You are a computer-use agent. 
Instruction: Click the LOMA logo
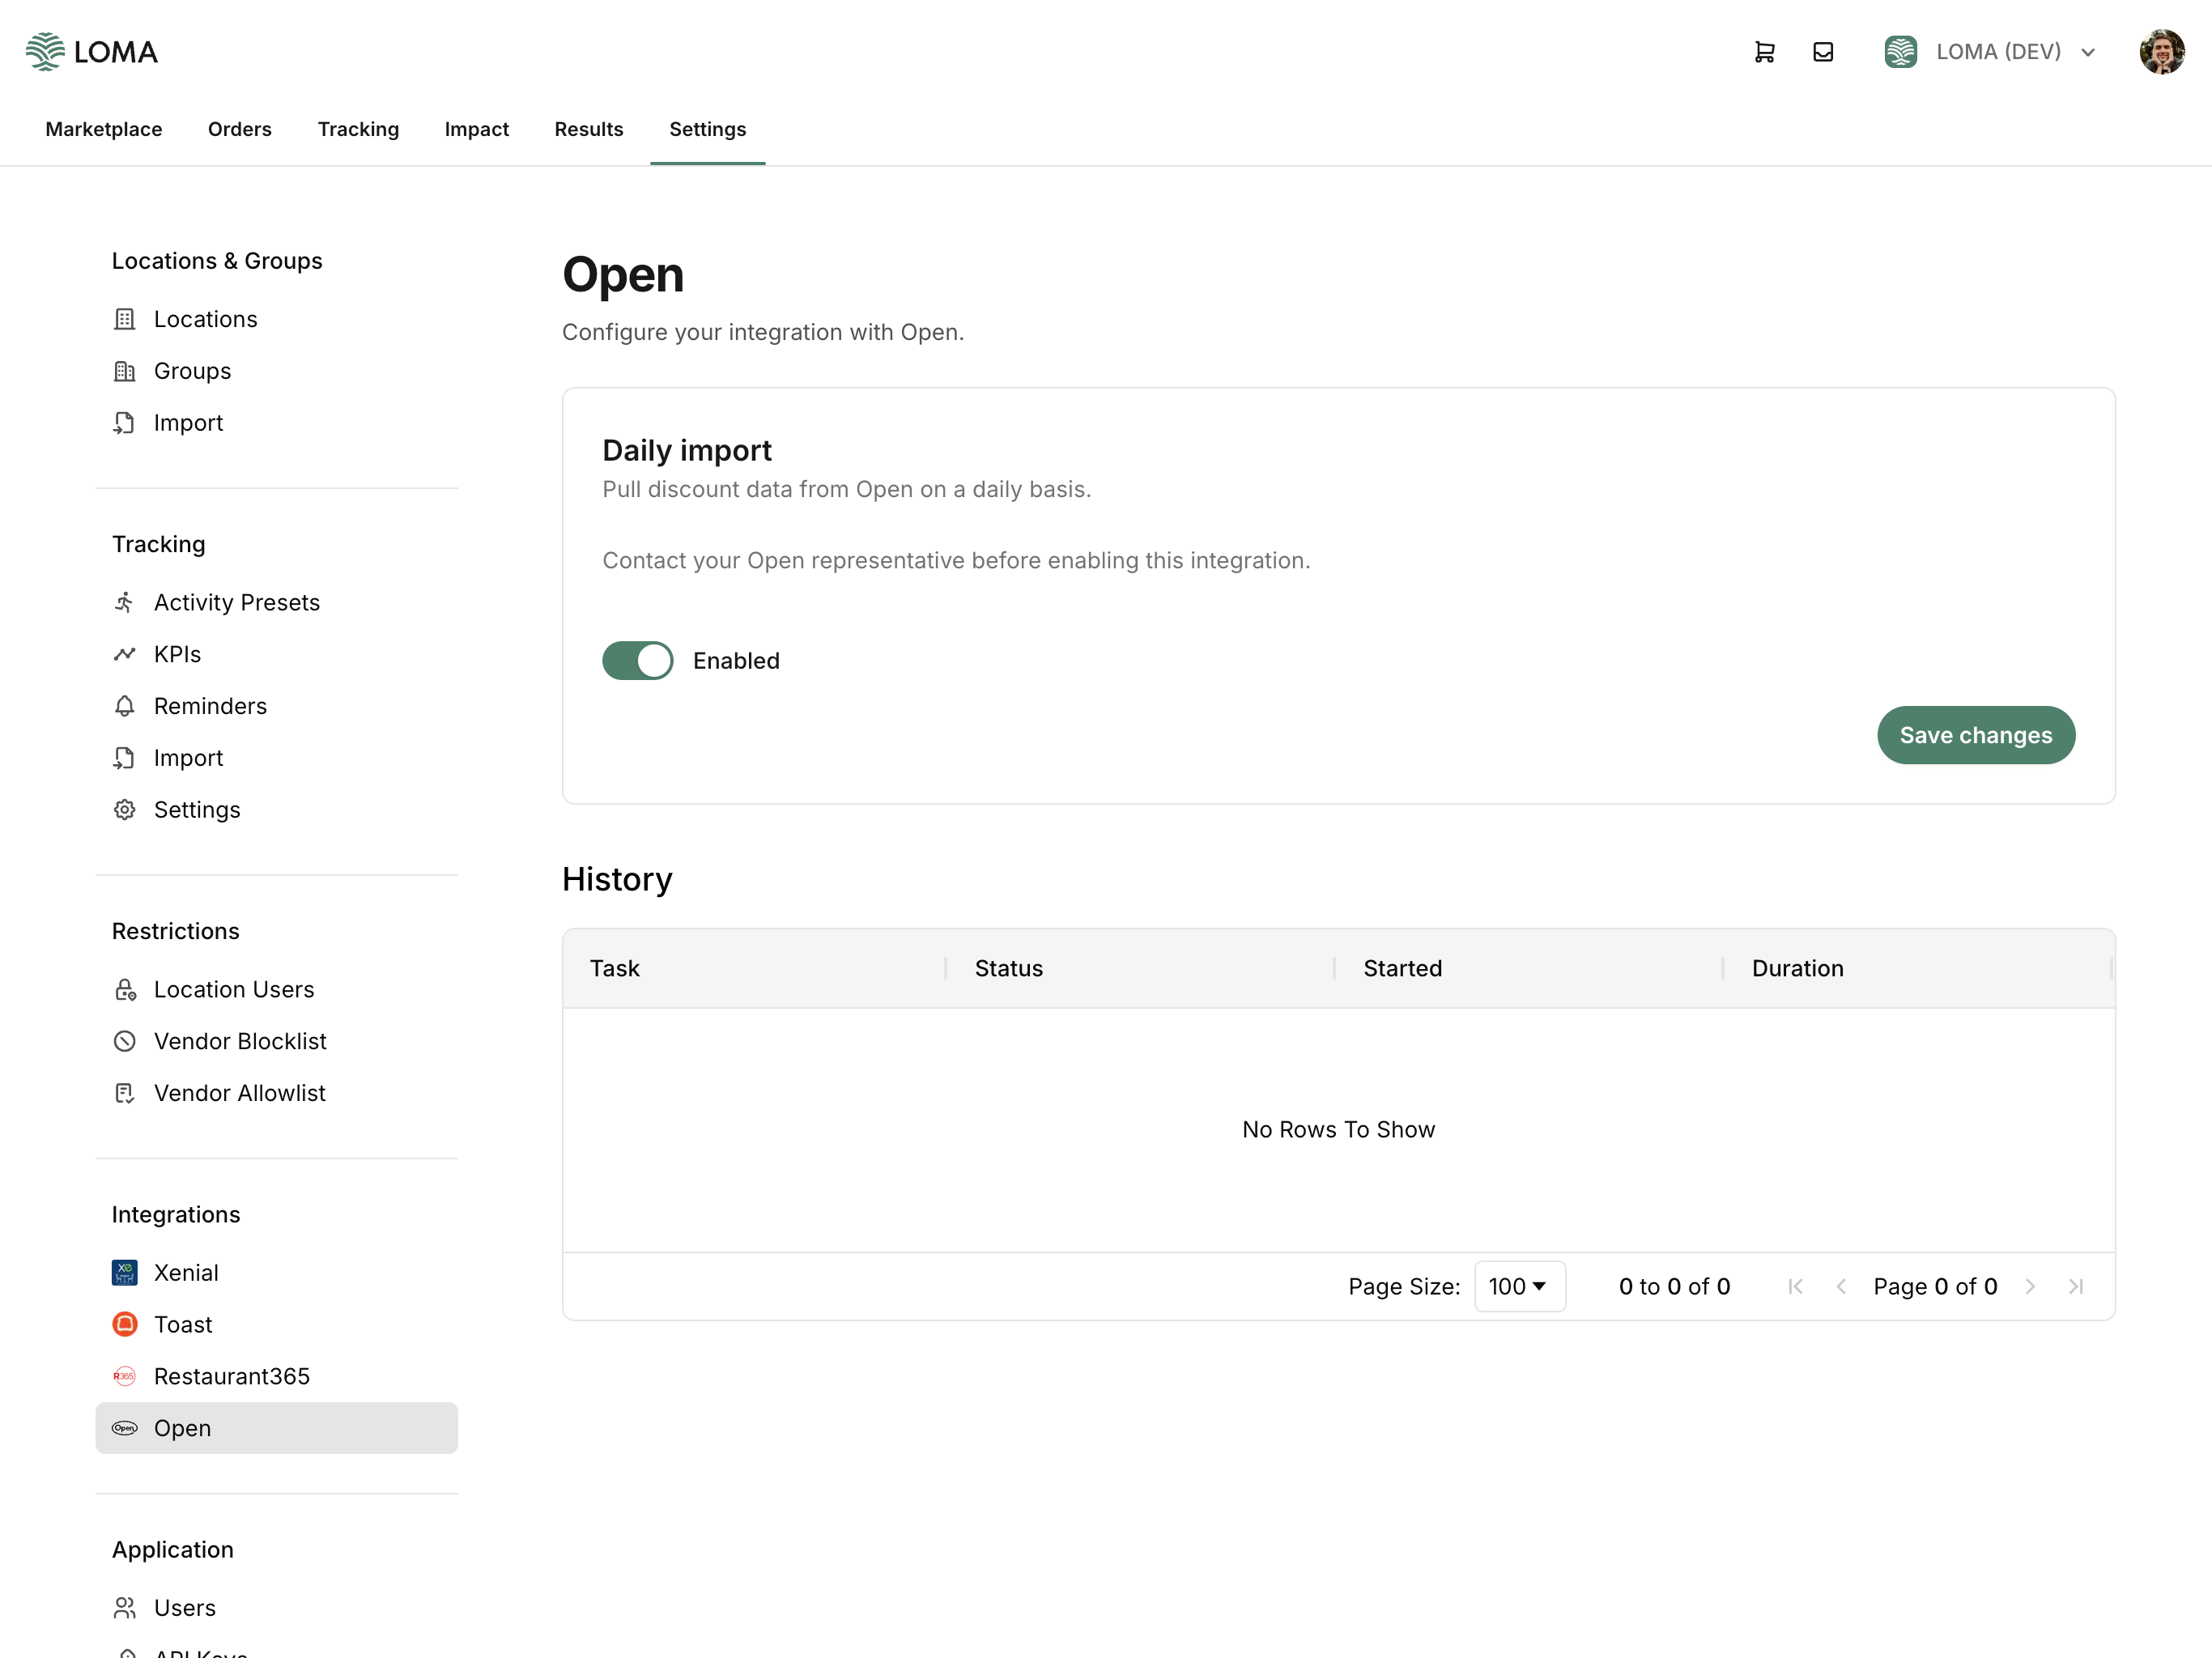pyautogui.click(x=92, y=51)
